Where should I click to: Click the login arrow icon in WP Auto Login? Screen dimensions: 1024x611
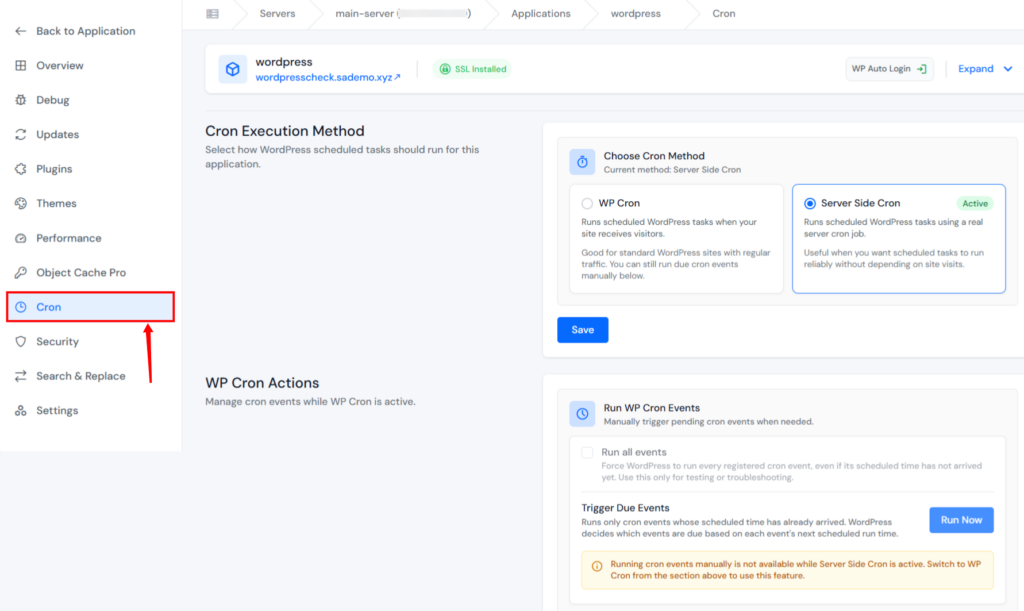(x=921, y=69)
